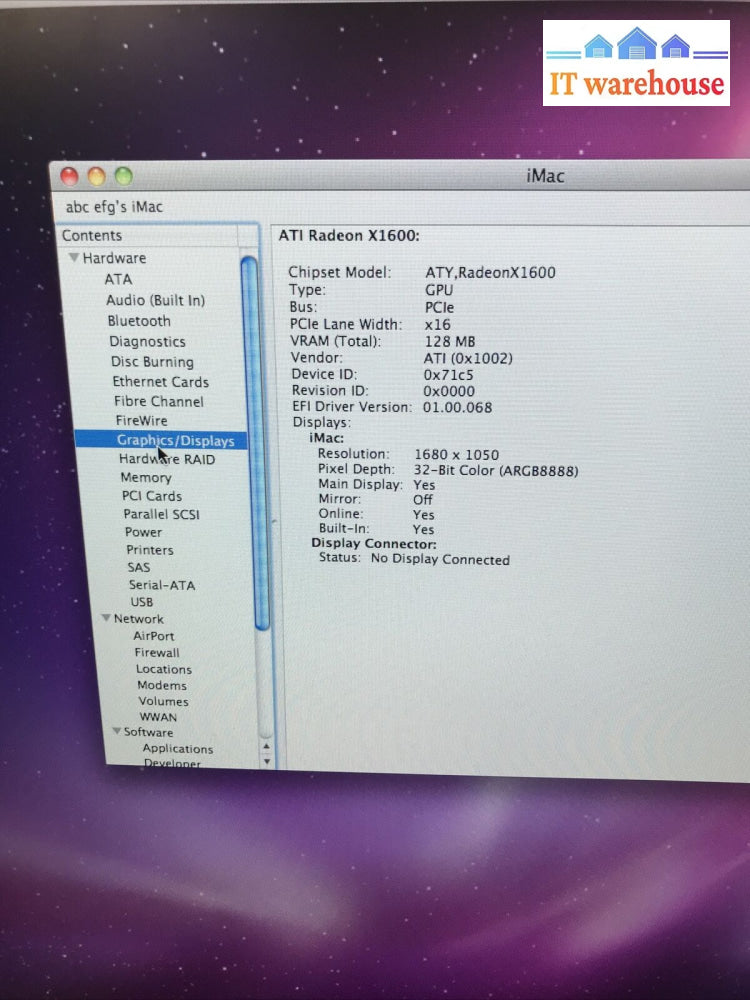Open USB device information
The width and height of the screenshot is (750, 1000).
click(x=142, y=602)
